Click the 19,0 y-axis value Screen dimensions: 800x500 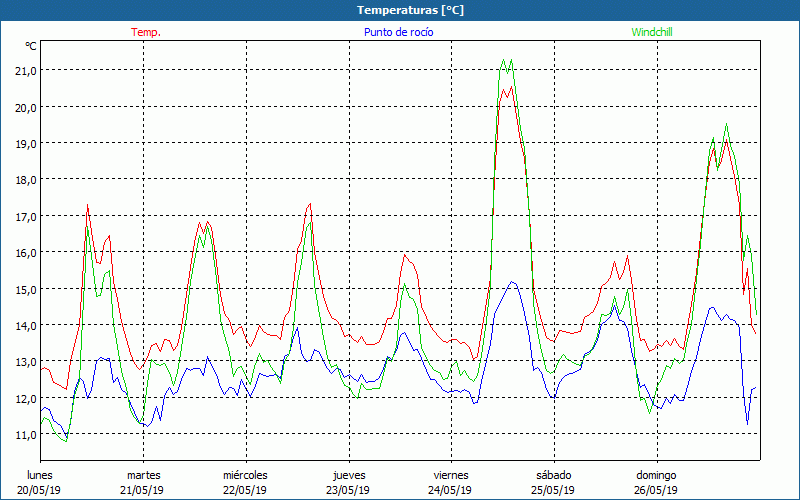[26, 144]
